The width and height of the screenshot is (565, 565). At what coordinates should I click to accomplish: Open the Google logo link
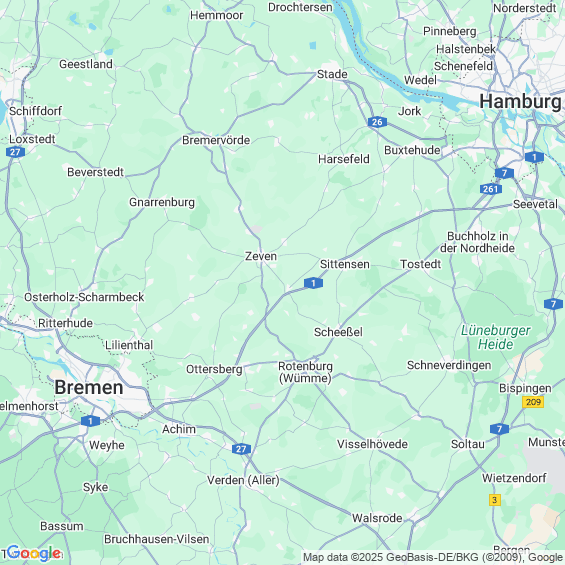(34, 553)
